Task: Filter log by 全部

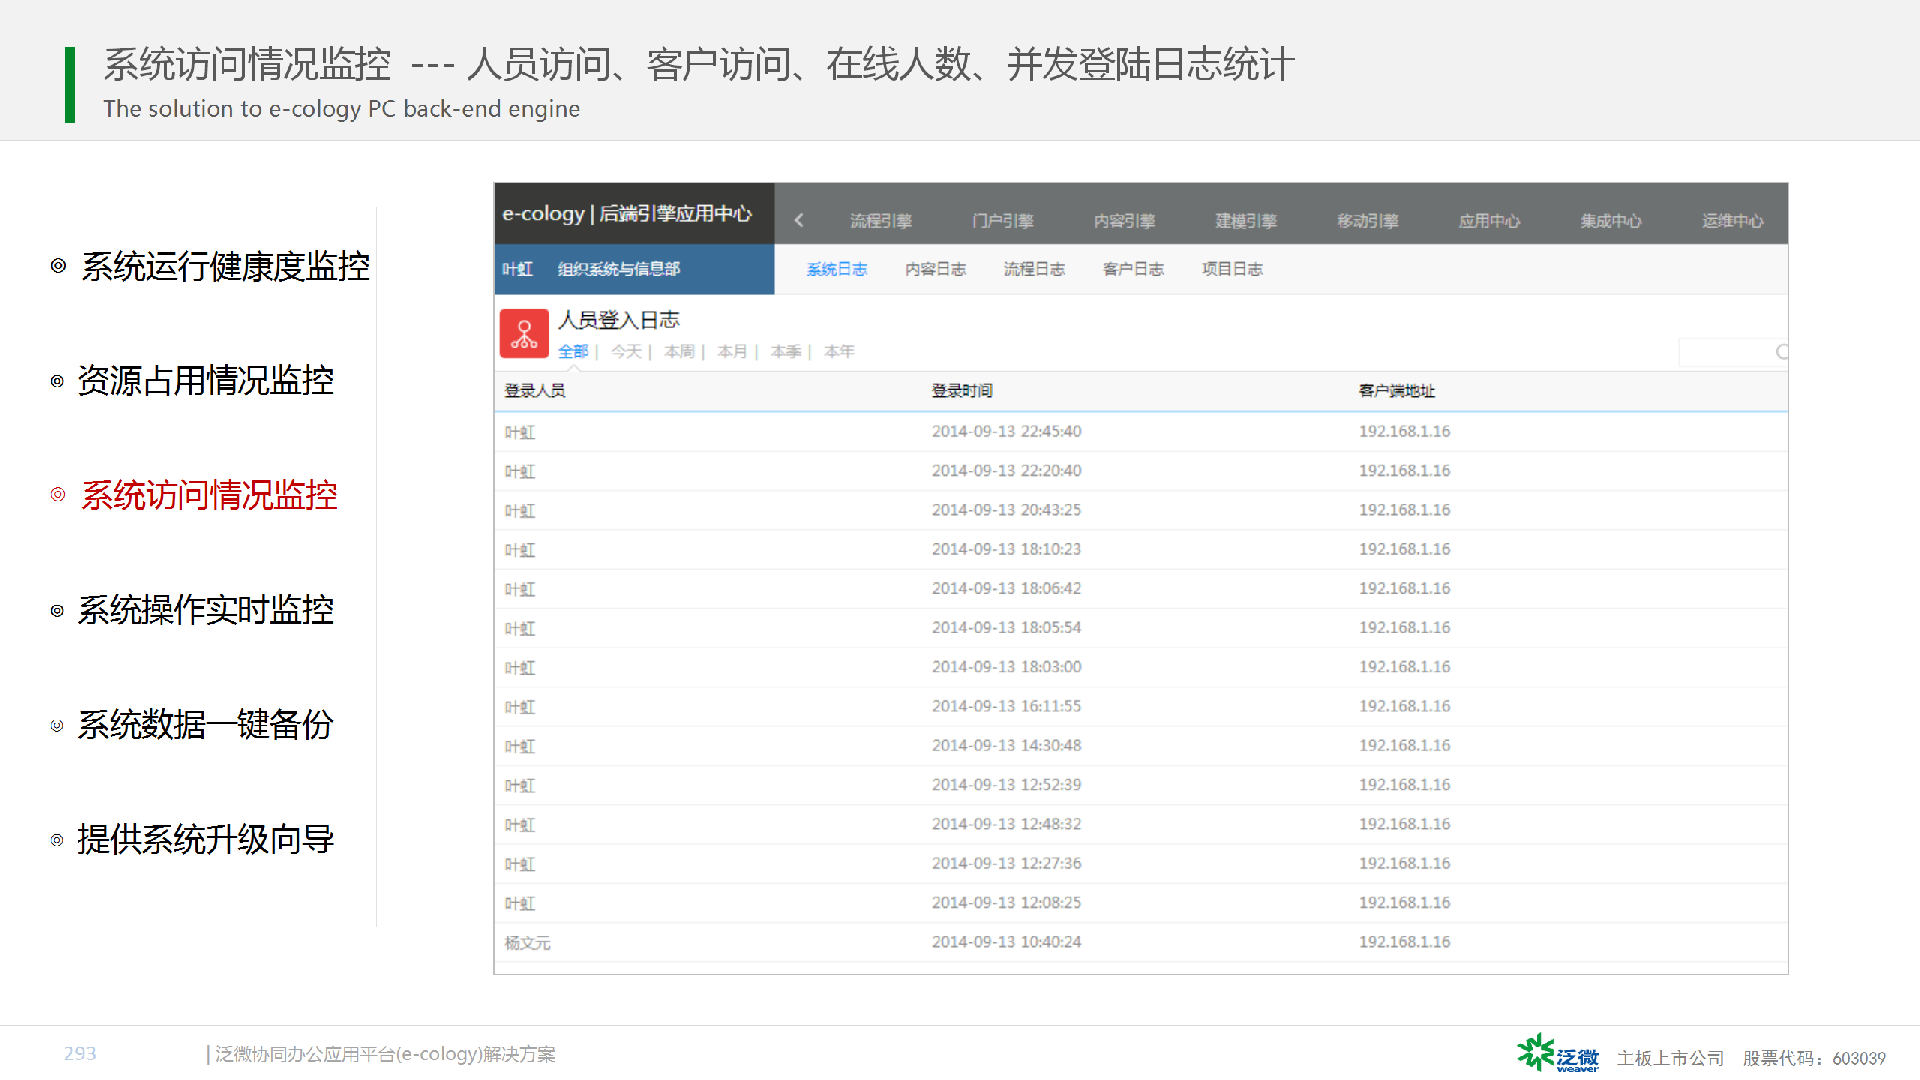Action: click(573, 352)
